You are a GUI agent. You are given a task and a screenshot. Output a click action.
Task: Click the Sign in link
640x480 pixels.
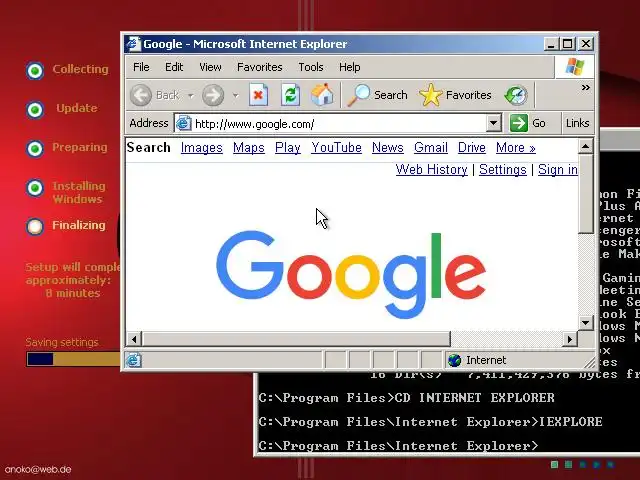click(558, 169)
